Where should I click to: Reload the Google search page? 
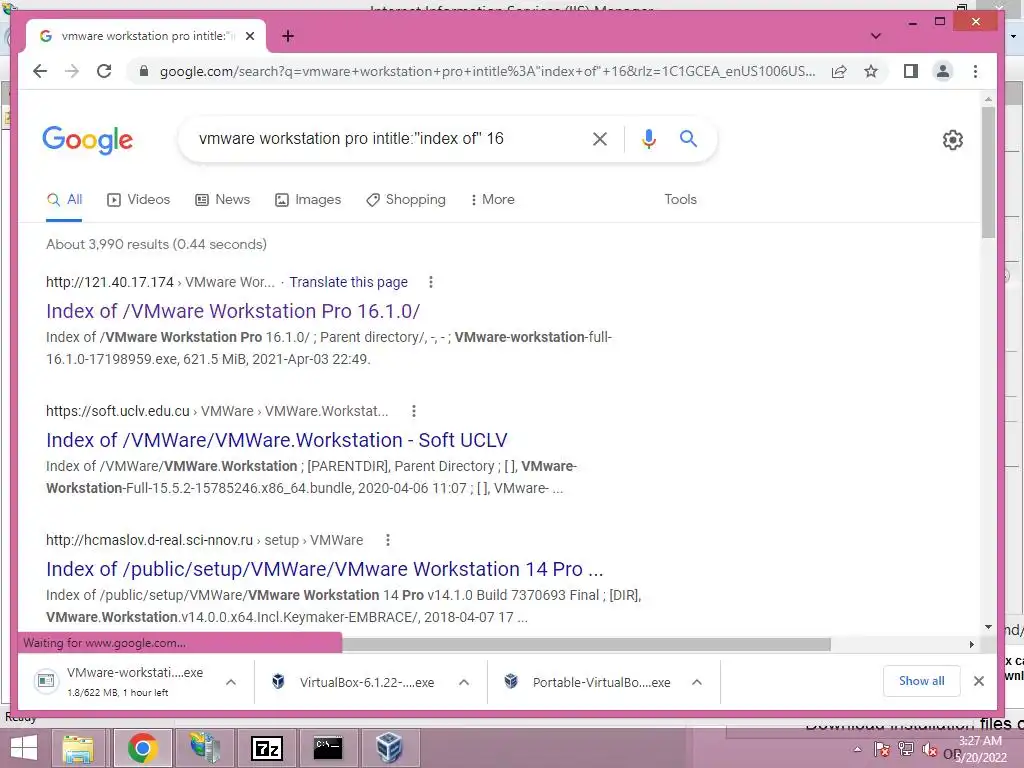click(104, 71)
